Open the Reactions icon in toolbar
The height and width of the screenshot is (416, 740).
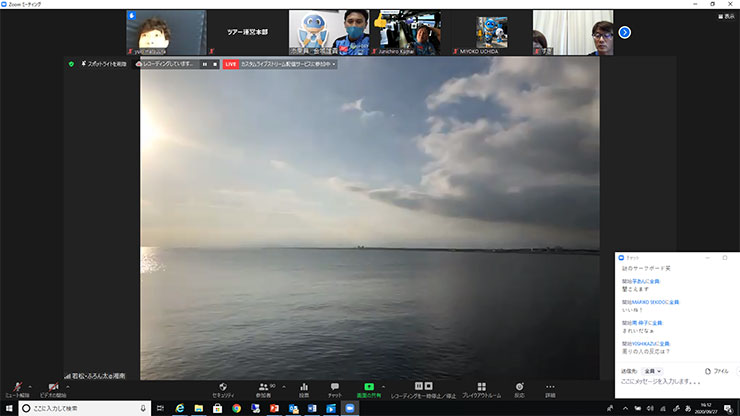tap(519, 387)
